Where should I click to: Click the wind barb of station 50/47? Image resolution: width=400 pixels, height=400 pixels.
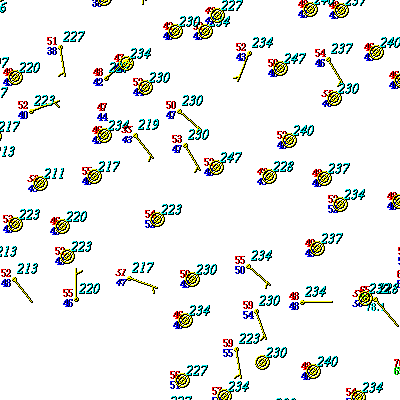(190, 120)
